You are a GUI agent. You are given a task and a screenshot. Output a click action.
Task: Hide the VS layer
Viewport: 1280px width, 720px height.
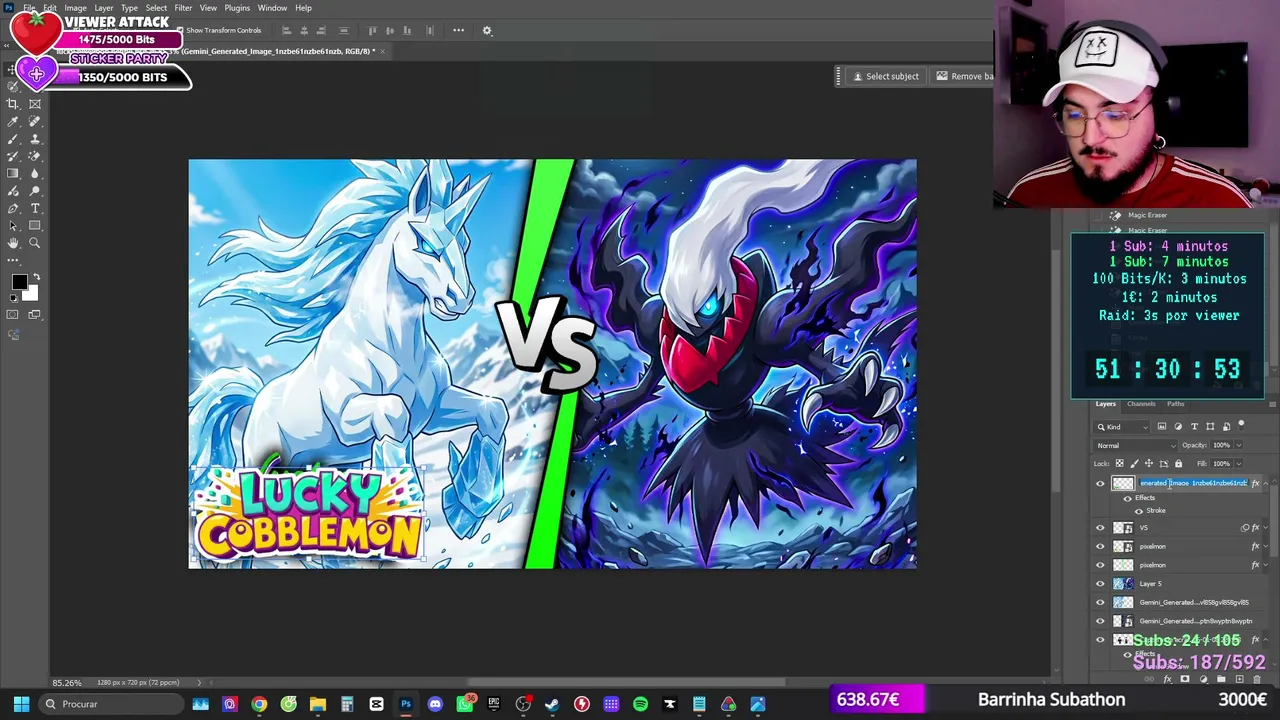(x=1100, y=528)
